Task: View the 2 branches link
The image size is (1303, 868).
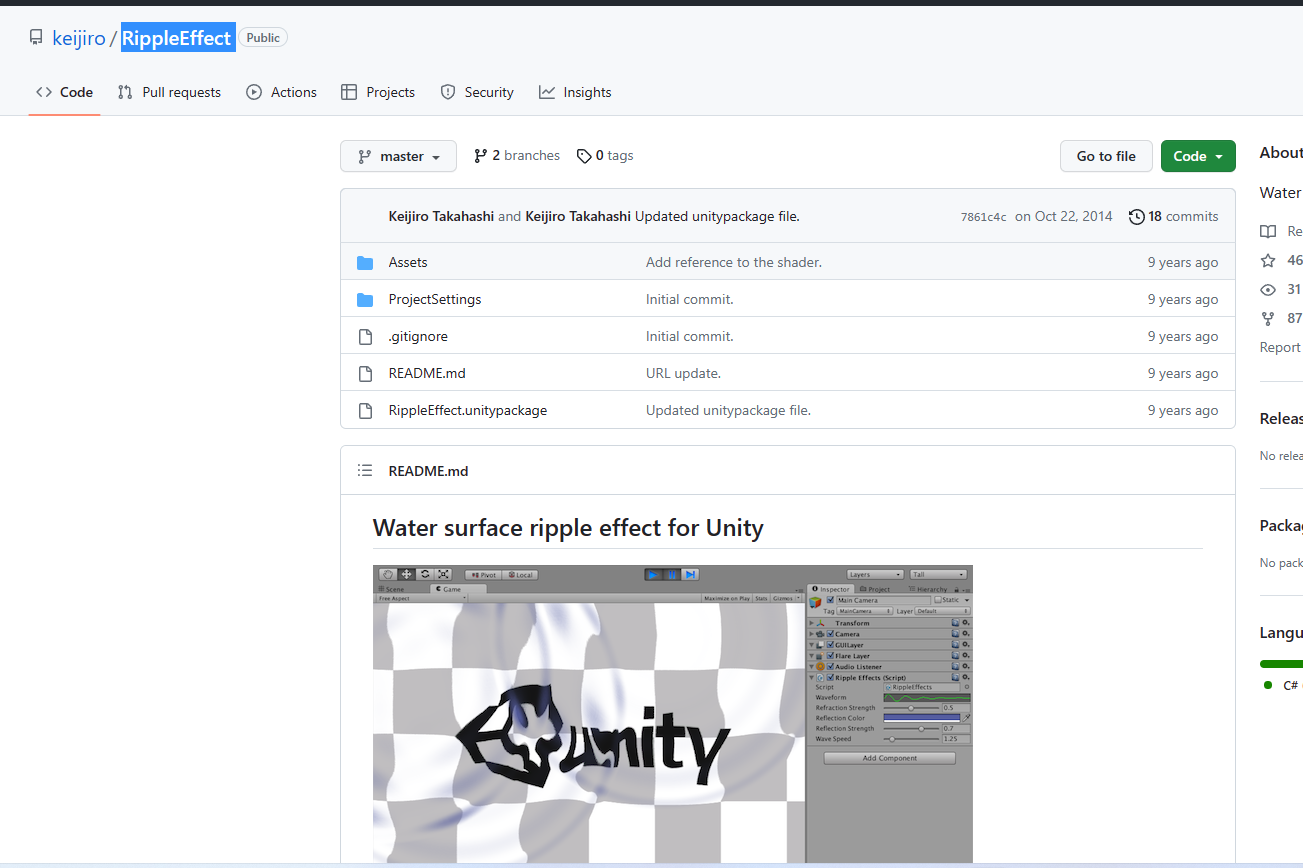Action: point(517,155)
